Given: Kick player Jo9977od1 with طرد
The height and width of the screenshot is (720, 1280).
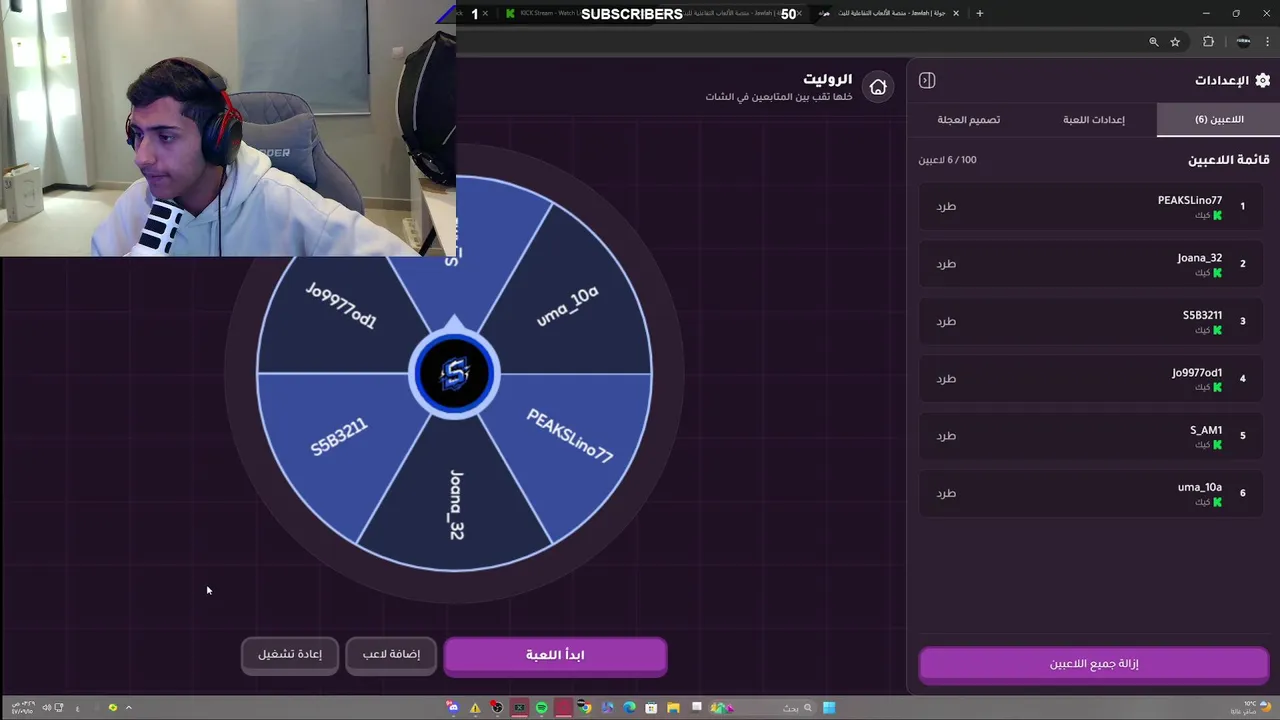Looking at the screenshot, I should 946,379.
